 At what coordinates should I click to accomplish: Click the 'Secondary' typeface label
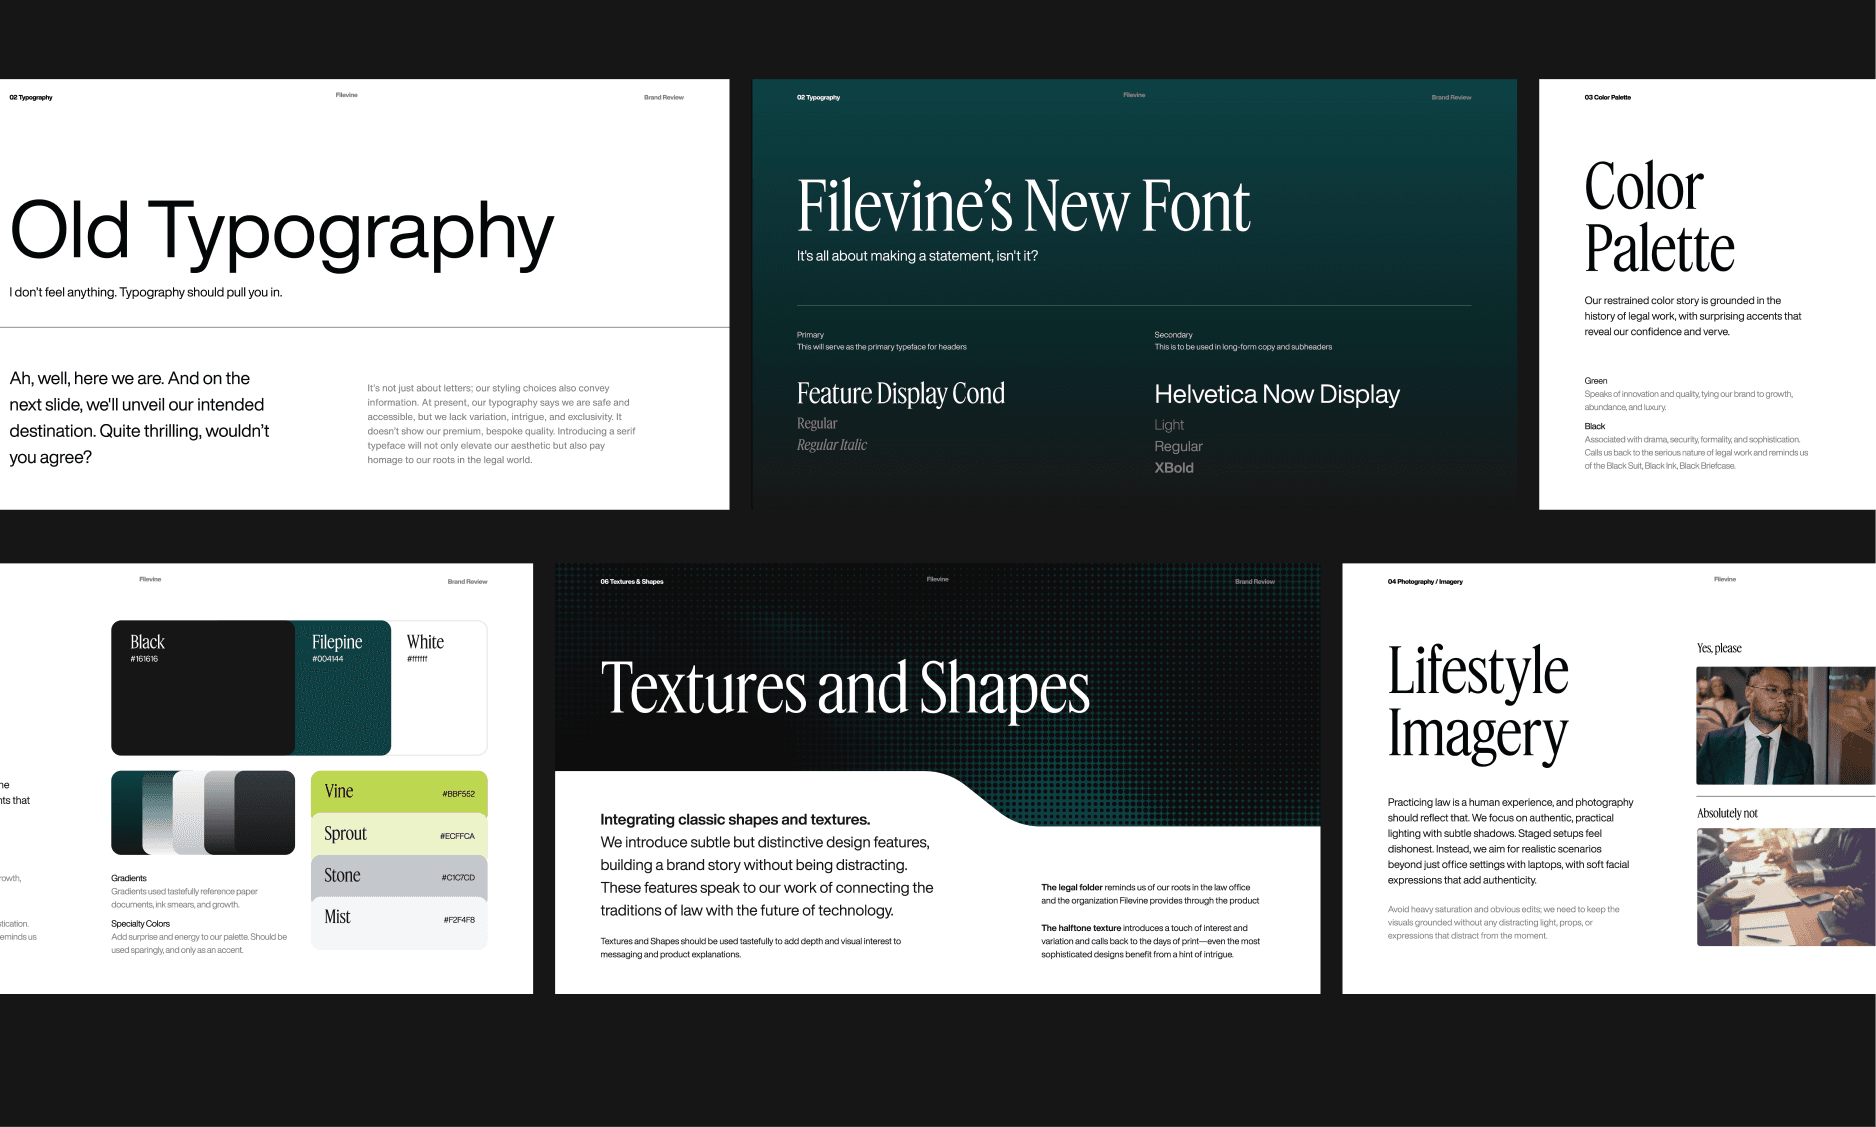[x=1173, y=335]
